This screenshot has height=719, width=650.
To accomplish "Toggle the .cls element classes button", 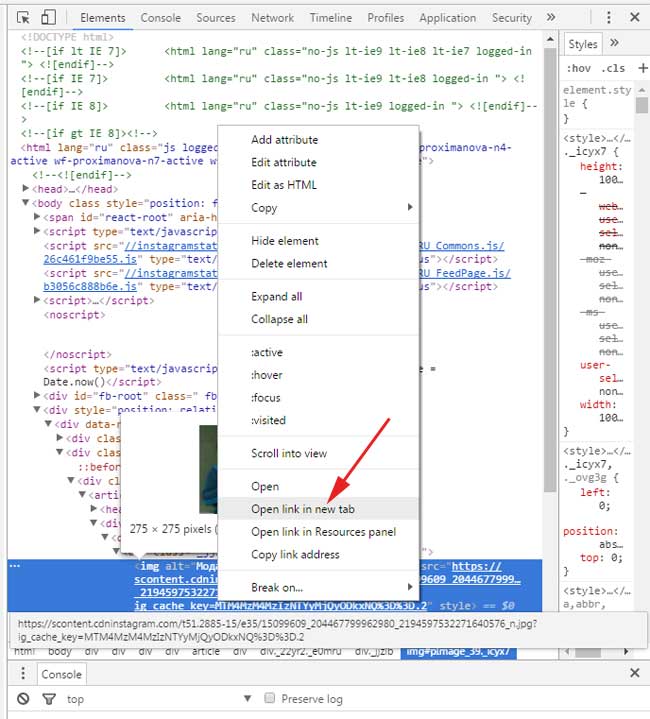I will [x=613, y=68].
